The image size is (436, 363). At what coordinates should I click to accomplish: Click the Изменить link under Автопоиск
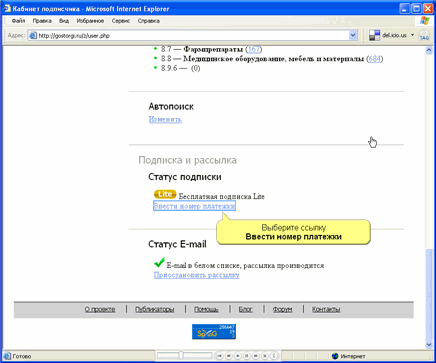pyautogui.click(x=165, y=119)
